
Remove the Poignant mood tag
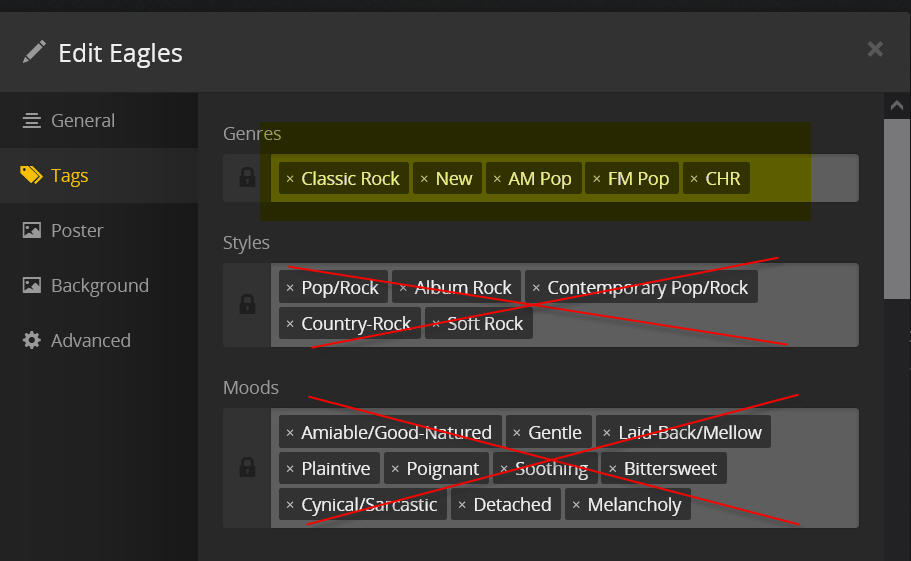click(395, 469)
